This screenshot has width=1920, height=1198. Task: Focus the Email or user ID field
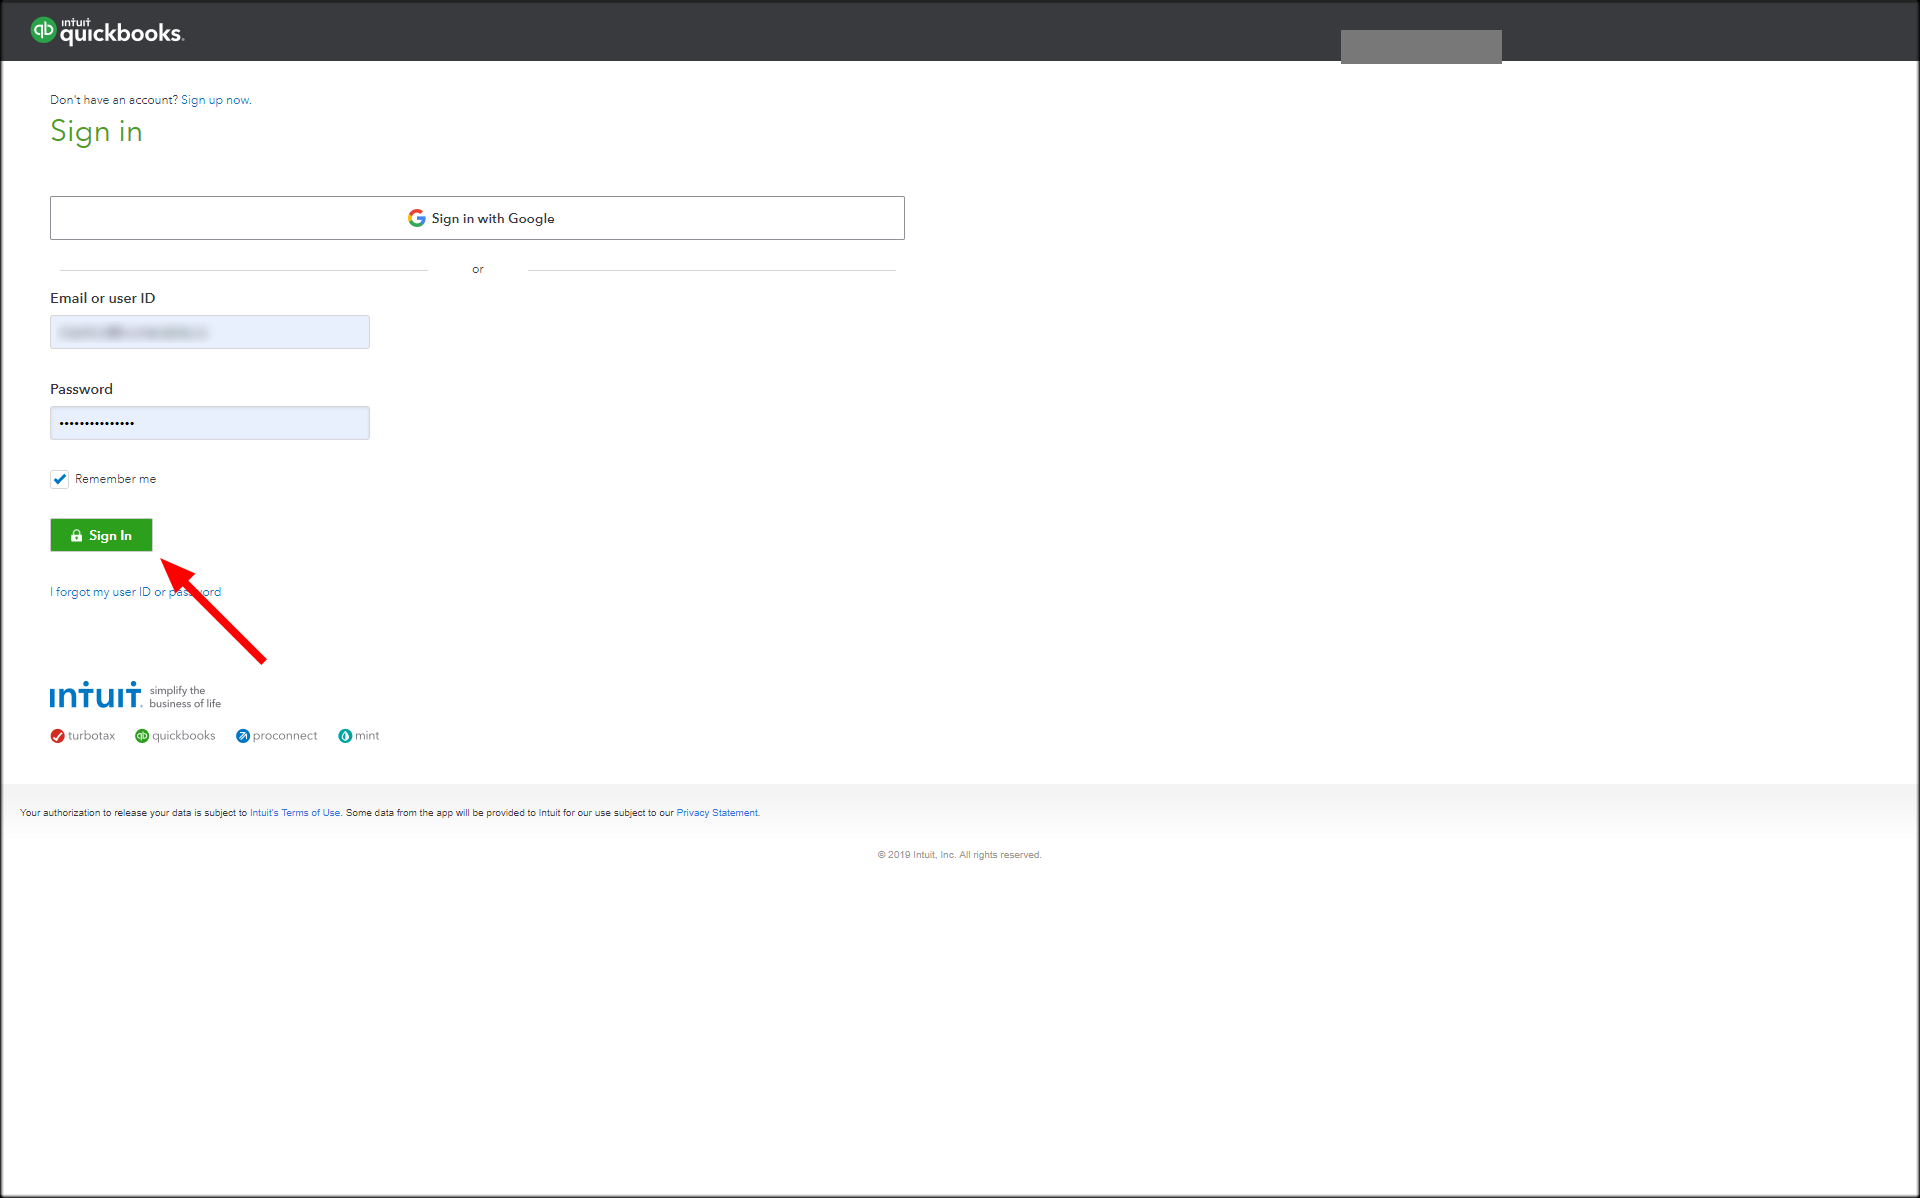210,332
